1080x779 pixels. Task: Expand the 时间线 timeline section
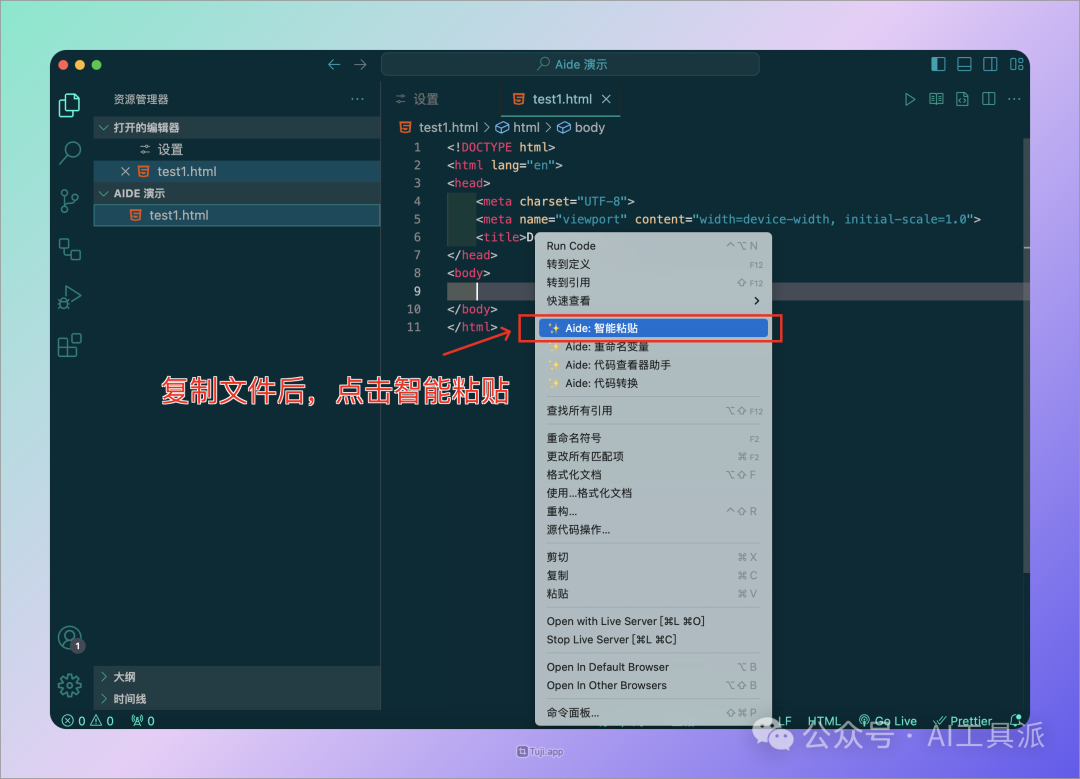(x=236, y=699)
